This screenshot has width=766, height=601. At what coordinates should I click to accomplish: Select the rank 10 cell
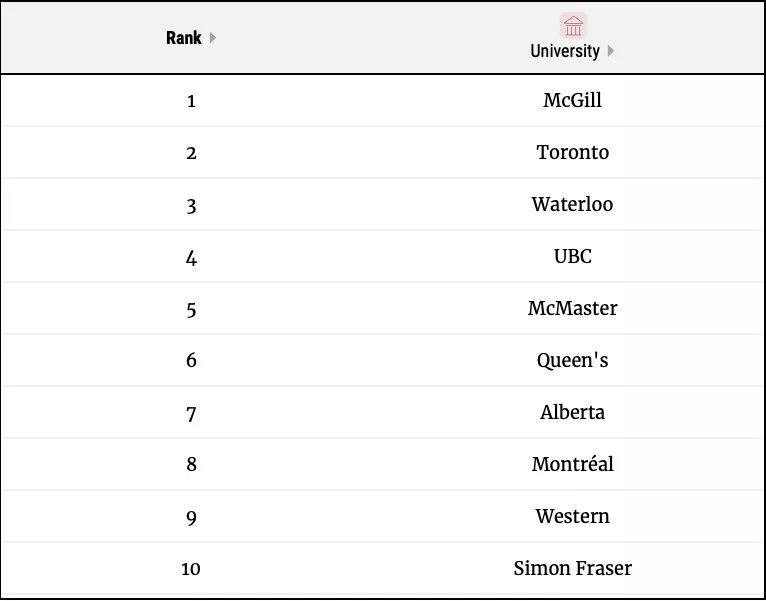(x=191, y=569)
